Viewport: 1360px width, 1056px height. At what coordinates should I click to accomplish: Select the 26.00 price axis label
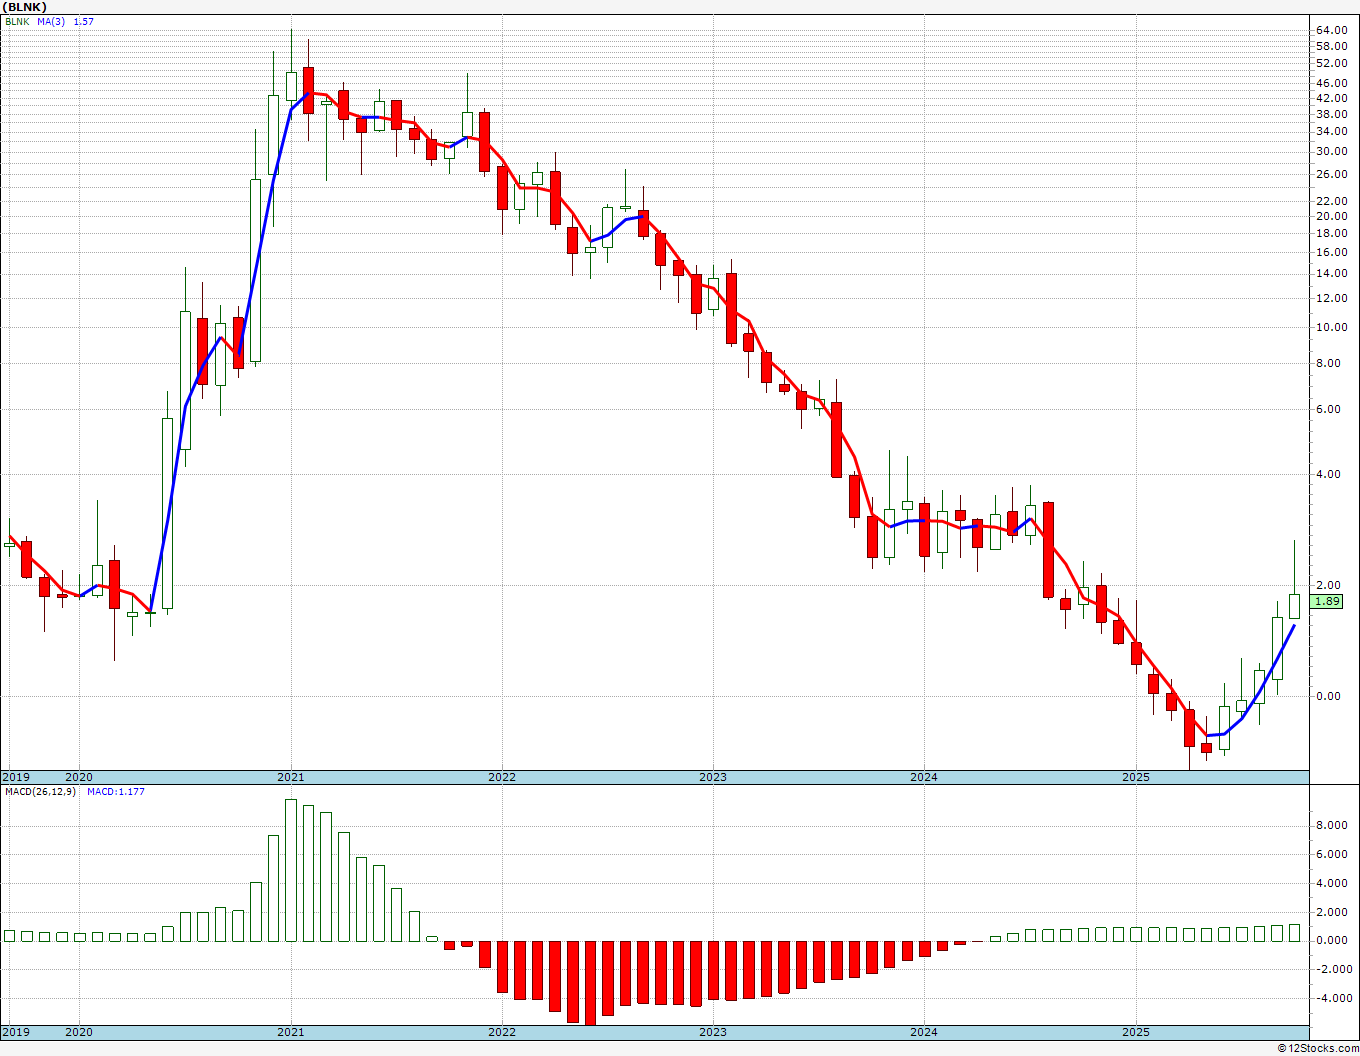(x=1332, y=174)
